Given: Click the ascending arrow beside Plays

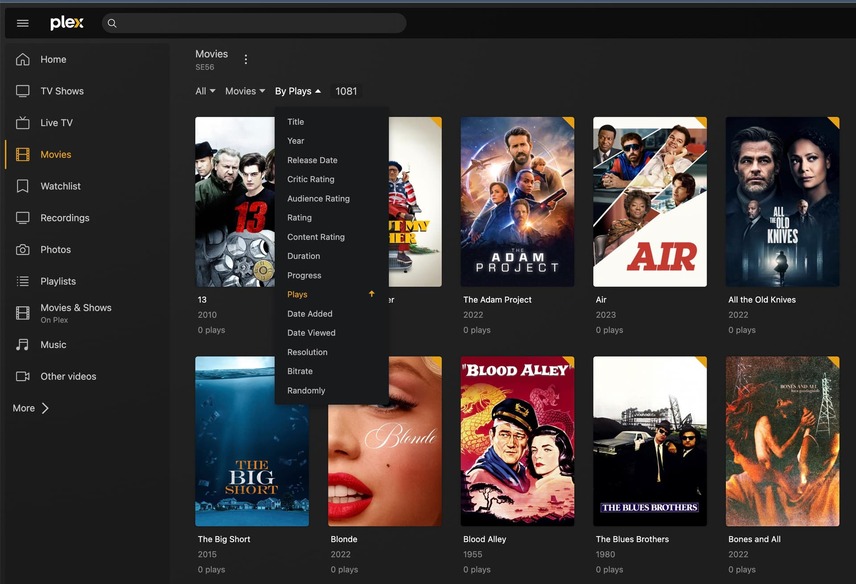Looking at the screenshot, I should [371, 294].
